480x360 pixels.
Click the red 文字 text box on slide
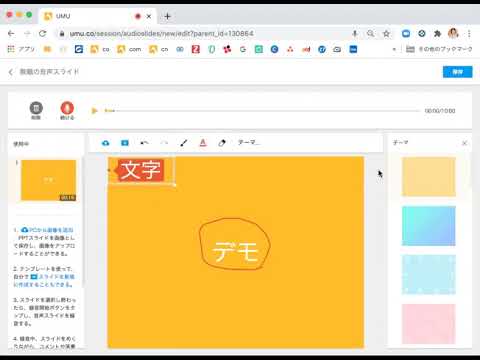(140, 170)
